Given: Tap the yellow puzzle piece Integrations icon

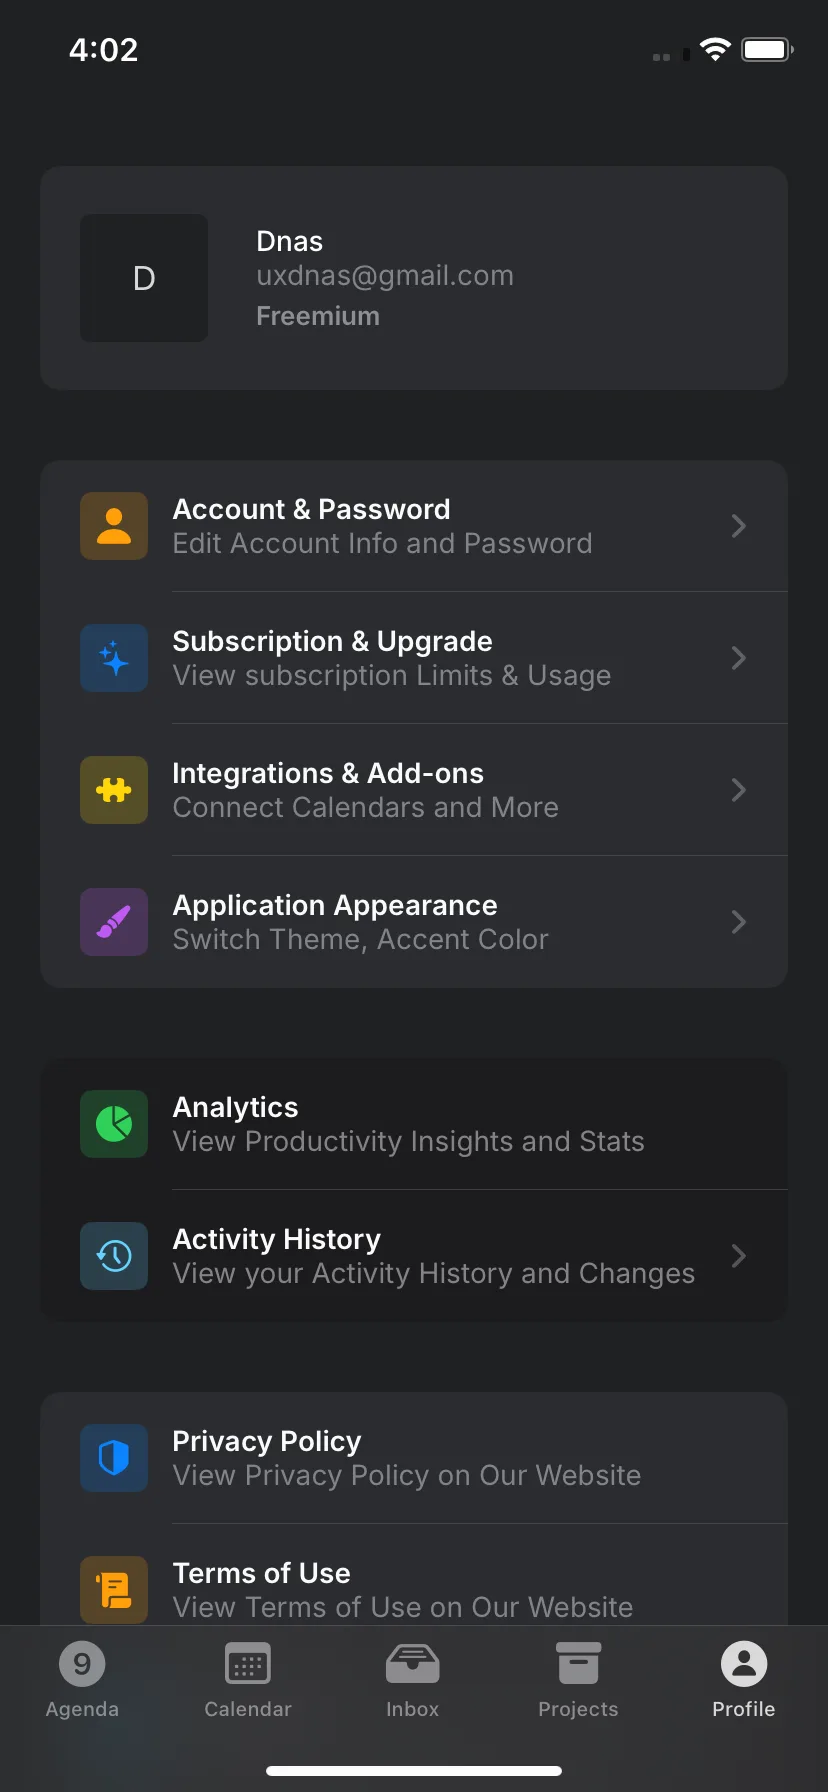Looking at the screenshot, I should (114, 790).
